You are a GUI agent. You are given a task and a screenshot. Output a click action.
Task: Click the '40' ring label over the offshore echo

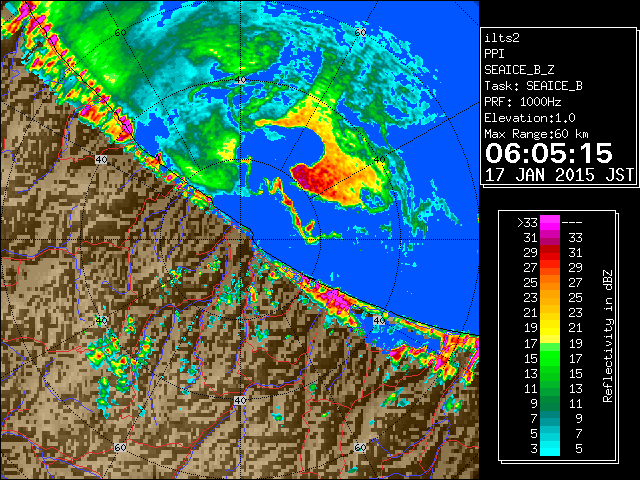point(380,160)
